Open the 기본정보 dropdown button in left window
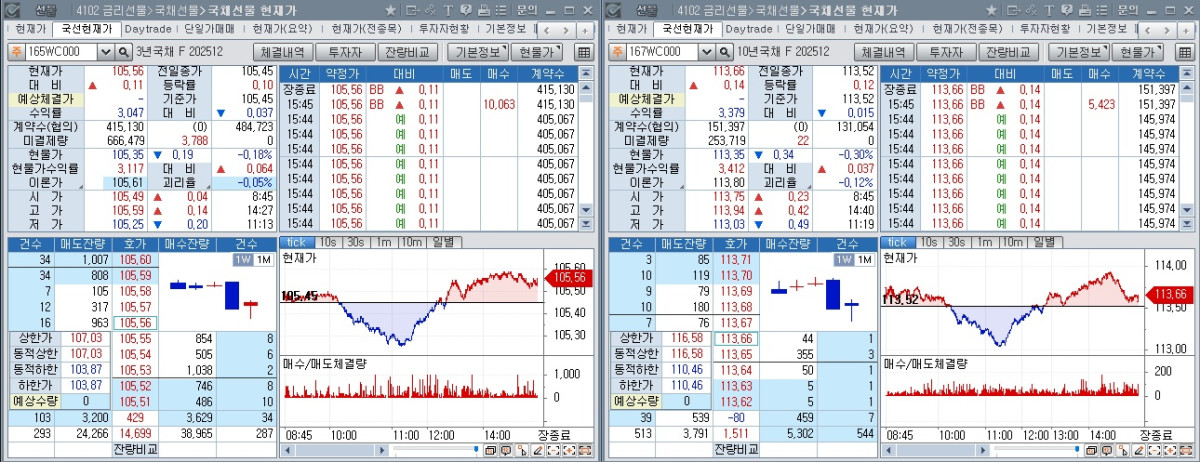 477,52
